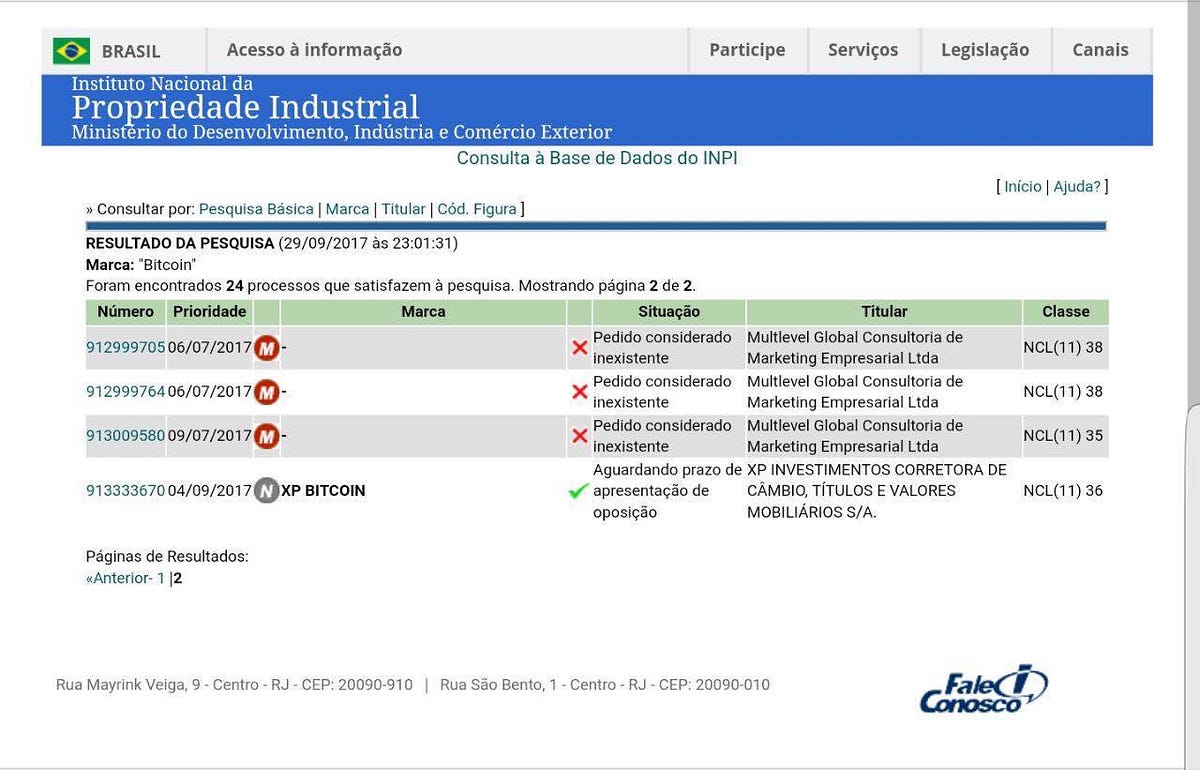Click the Titular column header
Screen dimensions: 1200x770
(884, 312)
